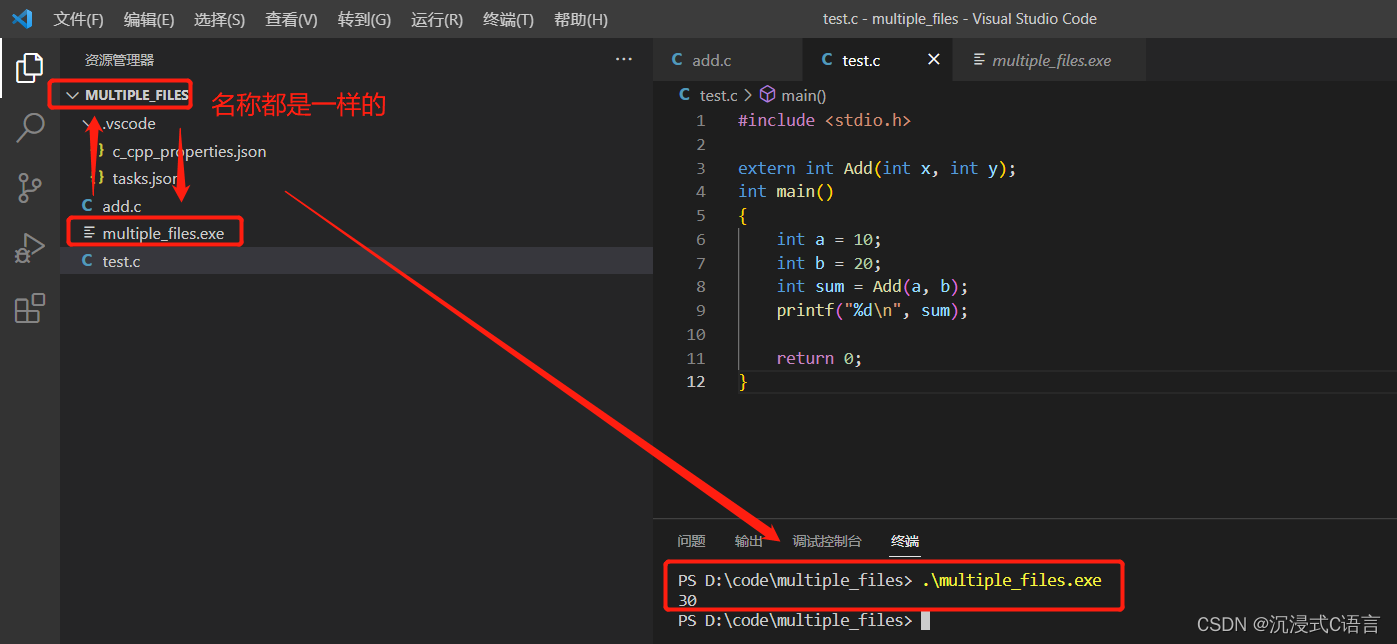Collapse the .vscode folder
Viewport: 1397px width, 644px height.
pos(87,124)
